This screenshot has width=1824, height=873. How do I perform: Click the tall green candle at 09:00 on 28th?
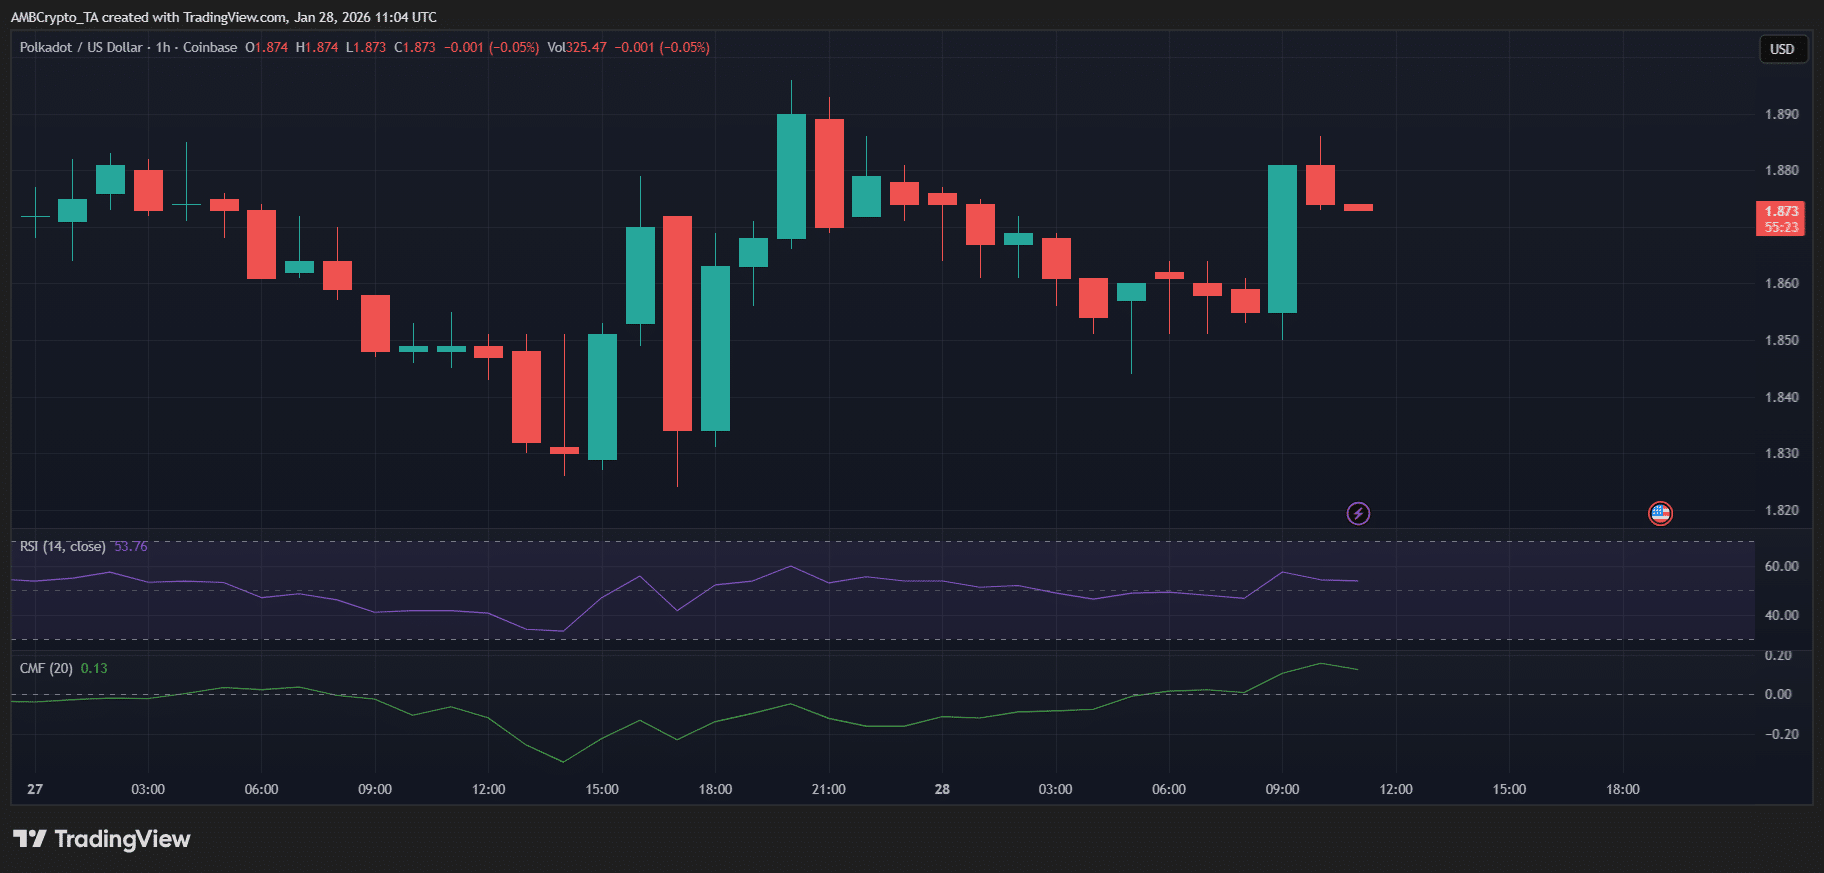pyautogui.click(x=1282, y=240)
